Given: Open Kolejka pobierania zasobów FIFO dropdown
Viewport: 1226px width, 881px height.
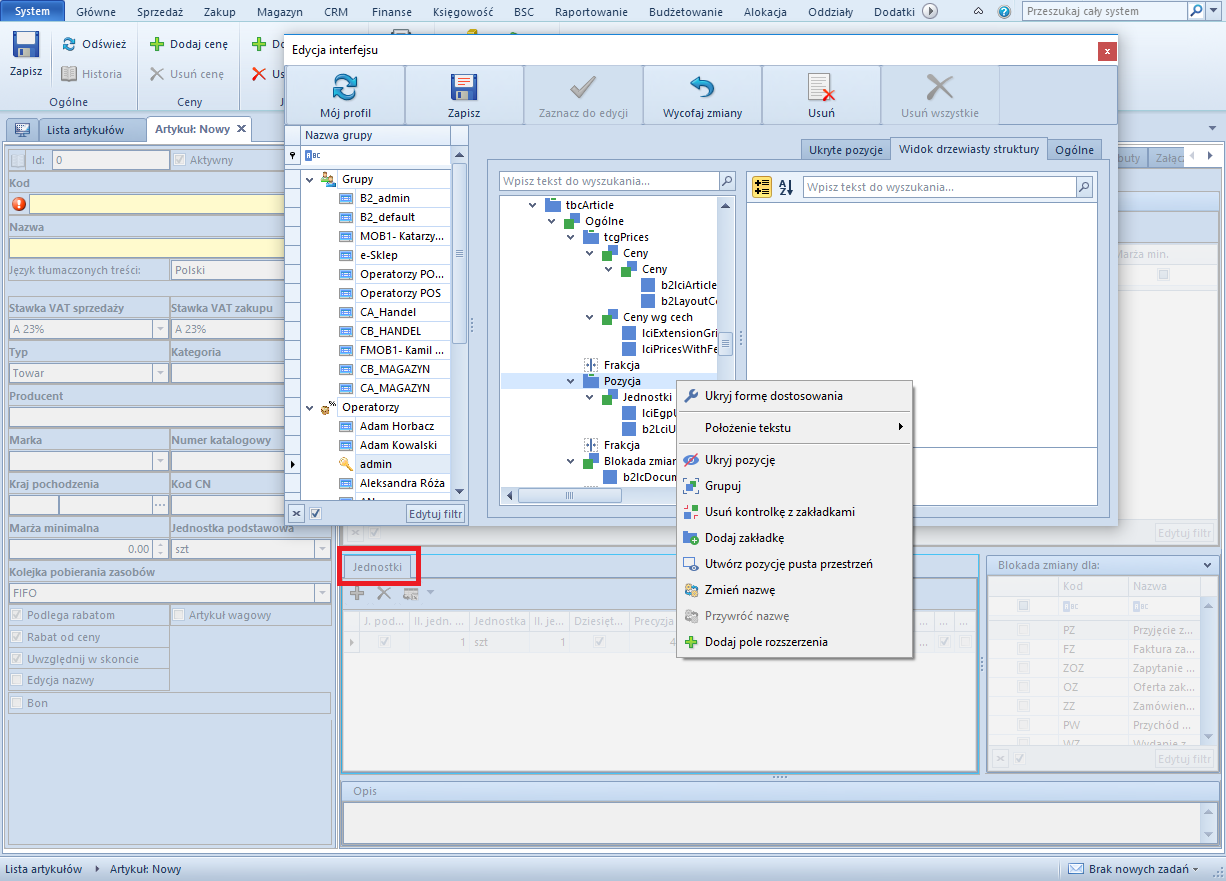Looking at the screenshot, I should click(x=322, y=593).
